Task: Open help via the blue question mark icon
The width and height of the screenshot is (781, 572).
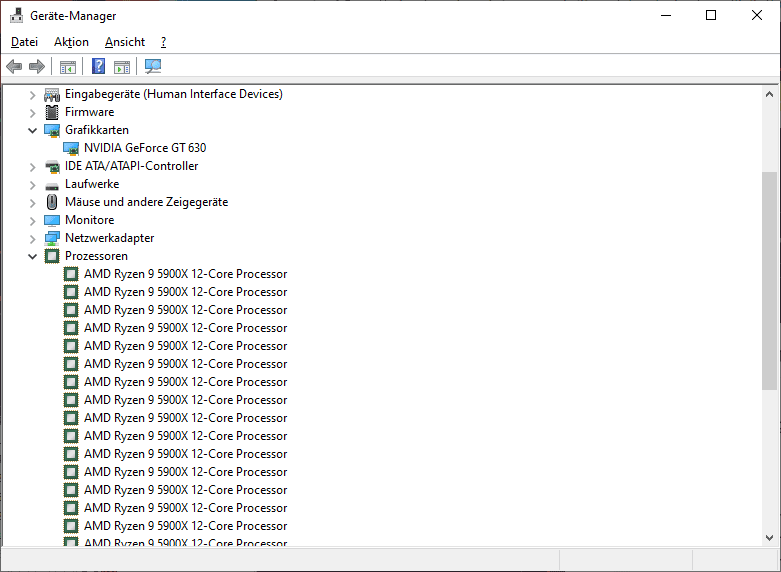Action: click(98, 66)
